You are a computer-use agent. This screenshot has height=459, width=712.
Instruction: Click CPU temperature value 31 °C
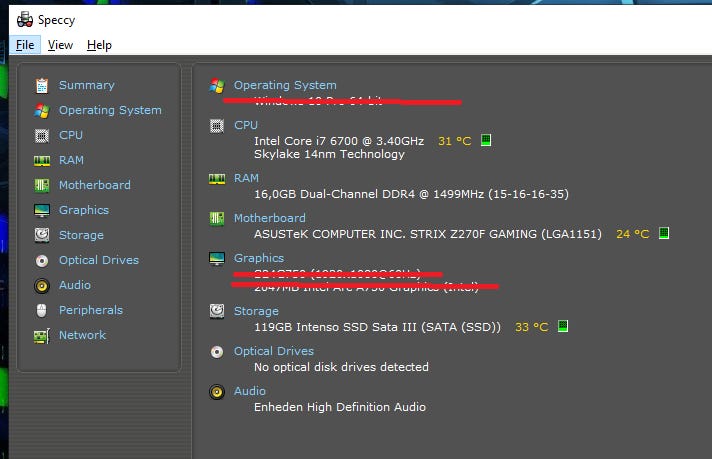[x=455, y=141]
